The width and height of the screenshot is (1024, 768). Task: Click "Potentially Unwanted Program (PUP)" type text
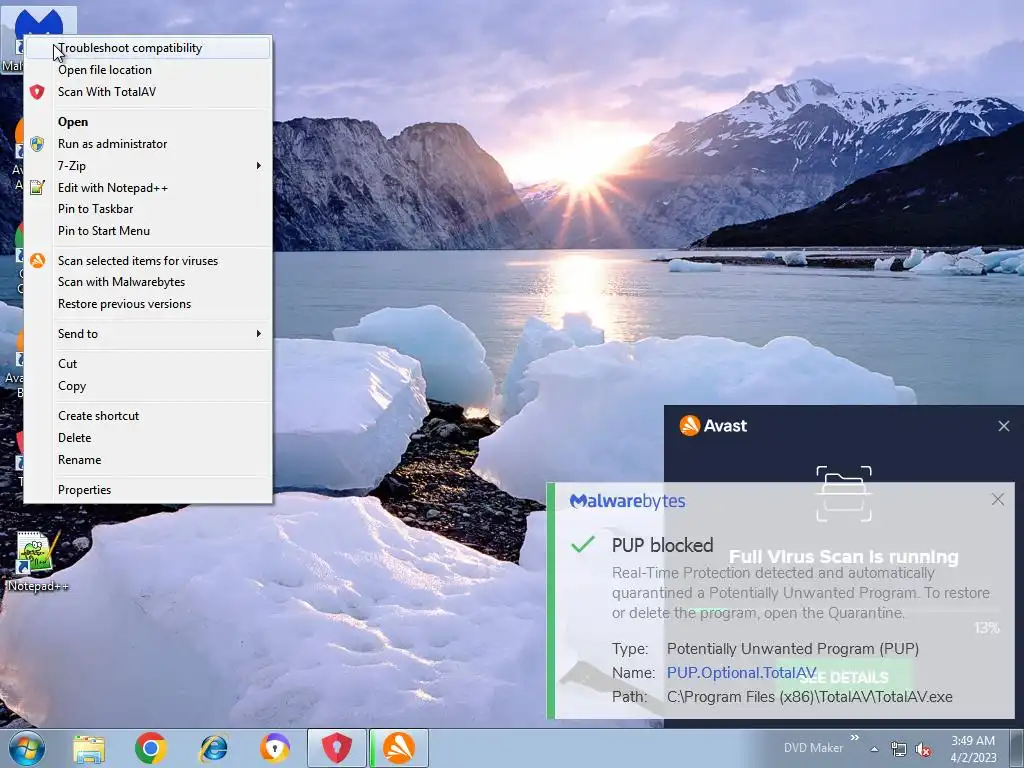(793, 649)
